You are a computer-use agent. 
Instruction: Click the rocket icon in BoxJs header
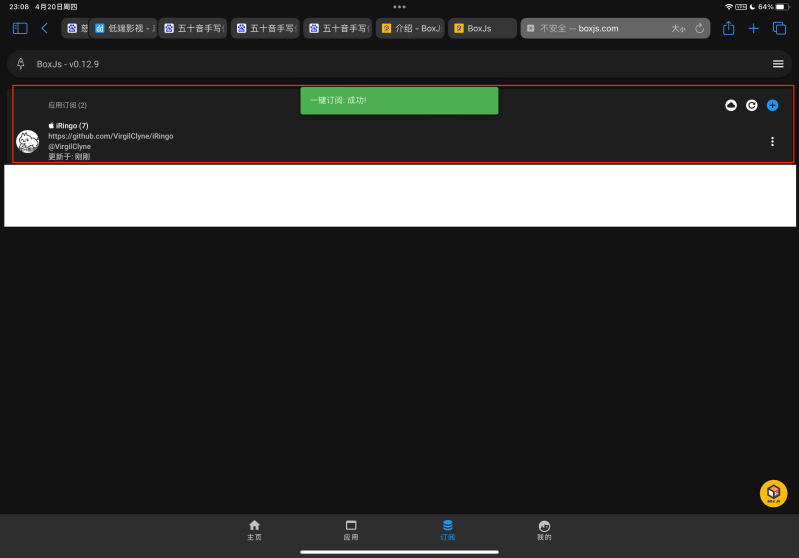(x=20, y=64)
